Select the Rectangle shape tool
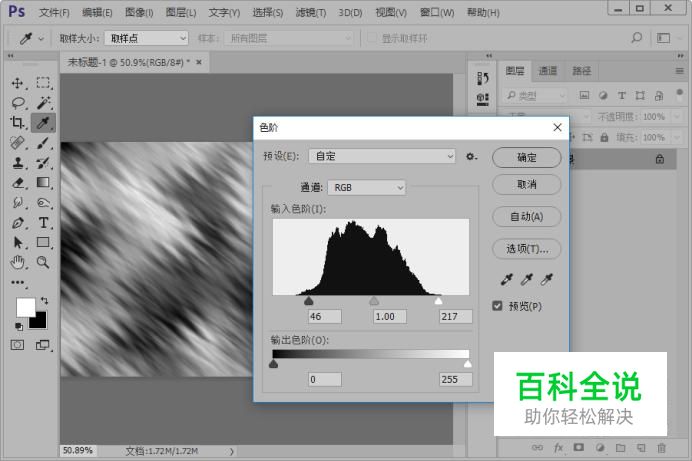 [43, 243]
